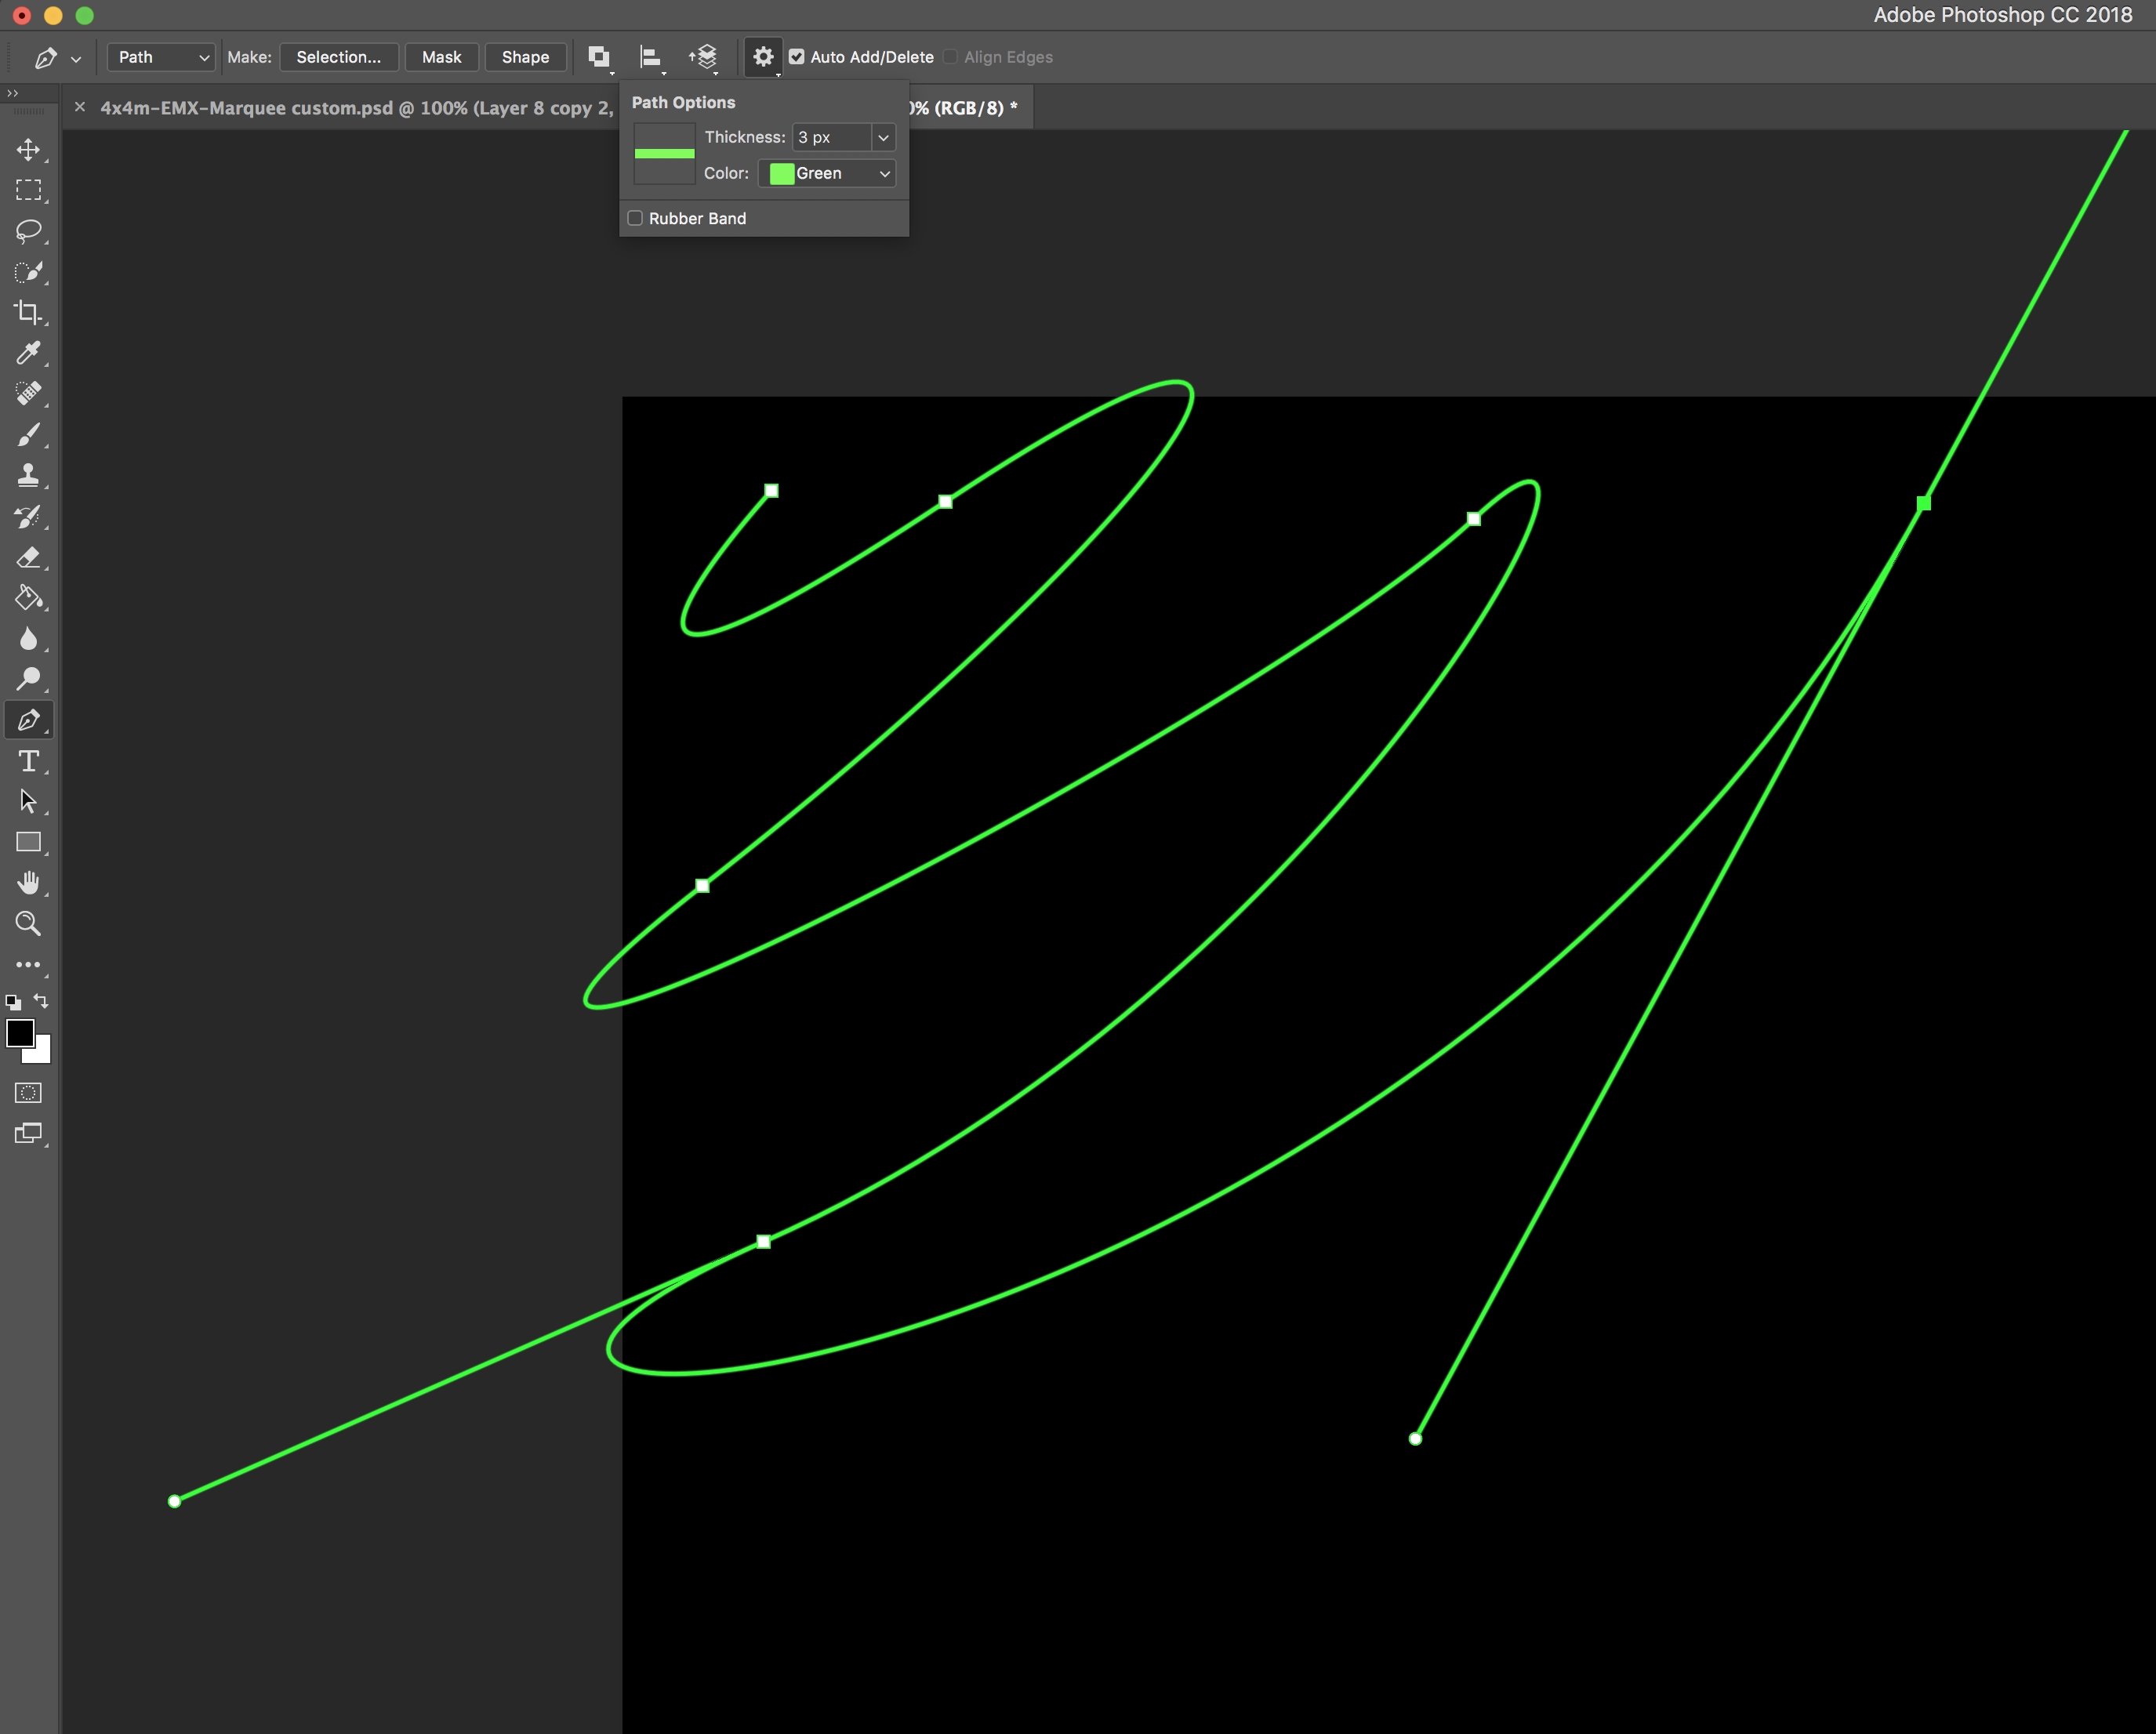Click the background white color swatch
The width and height of the screenshot is (2156, 1734).
pos(42,1054)
